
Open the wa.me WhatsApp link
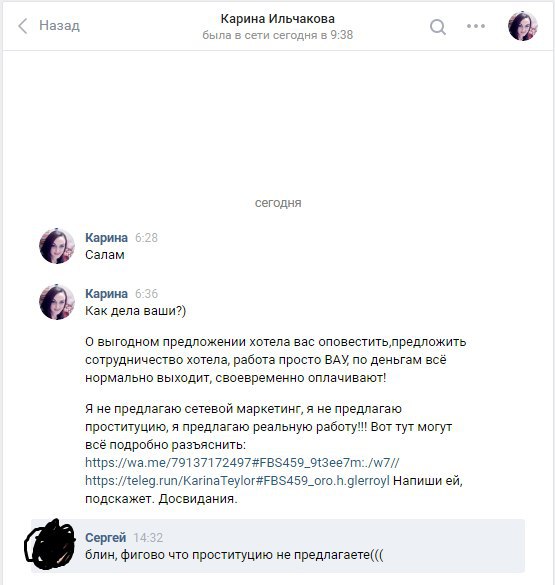[242, 463]
